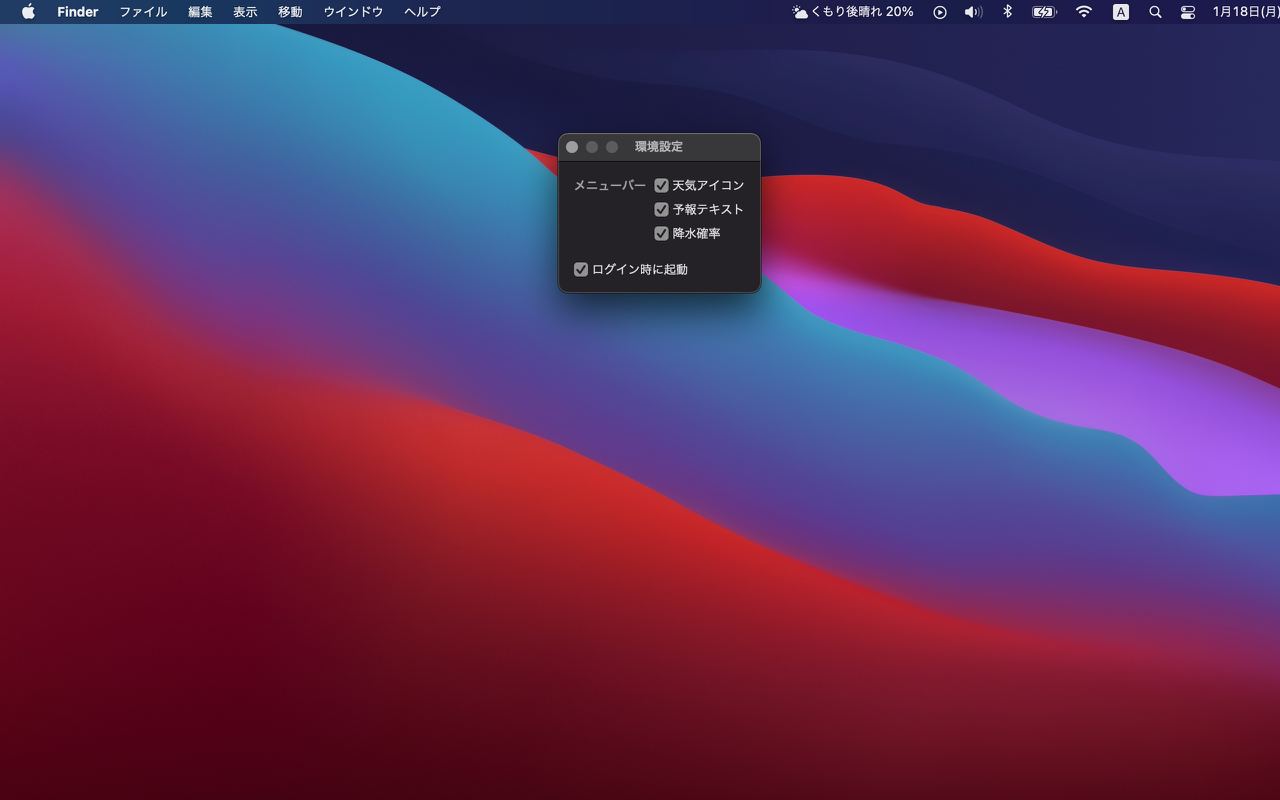Open the ヘルプ menu
The width and height of the screenshot is (1280, 800).
[x=419, y=12]
